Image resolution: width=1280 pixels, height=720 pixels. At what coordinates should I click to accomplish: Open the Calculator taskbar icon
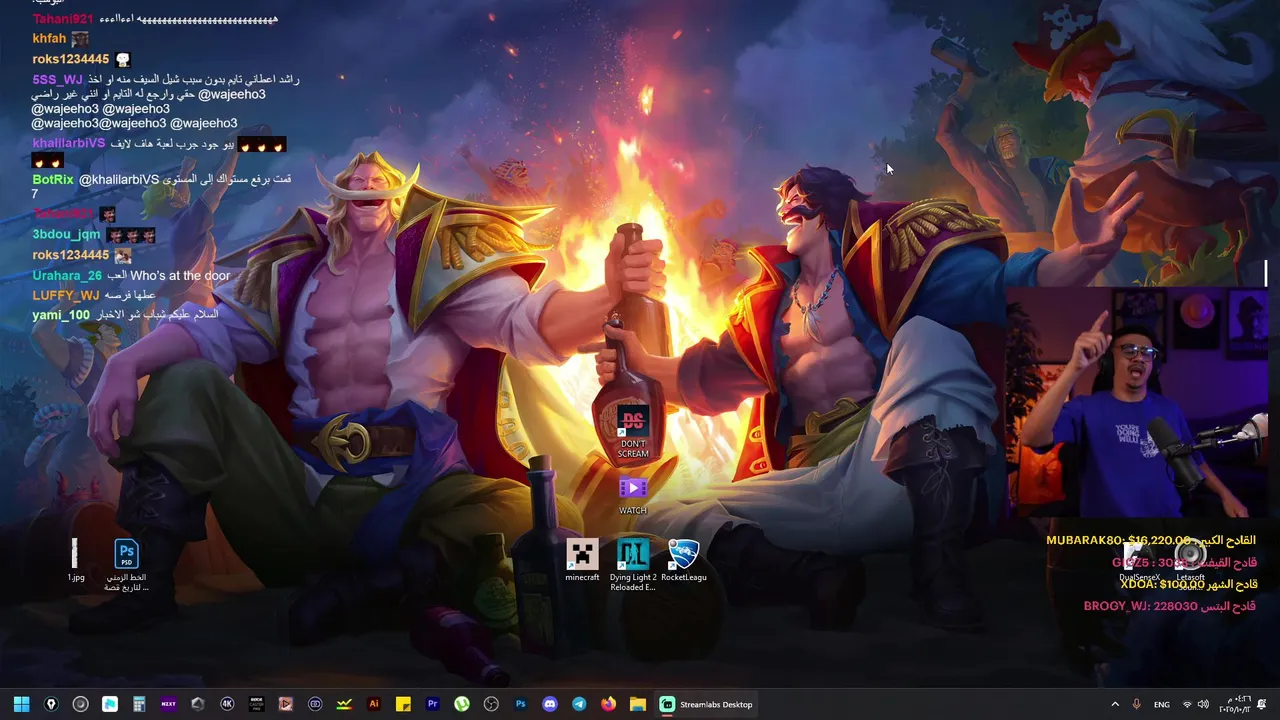139,704
